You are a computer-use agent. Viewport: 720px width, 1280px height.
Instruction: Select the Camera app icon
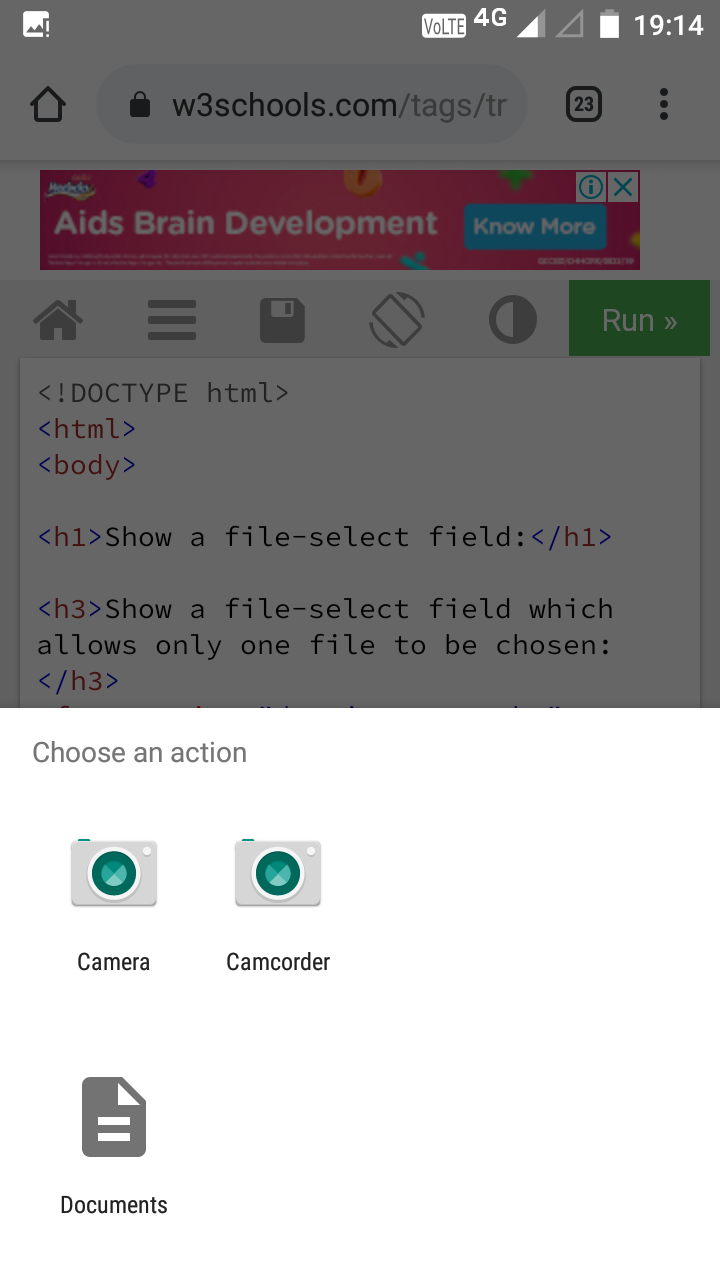pyautogui.click(x=114, y=873)
